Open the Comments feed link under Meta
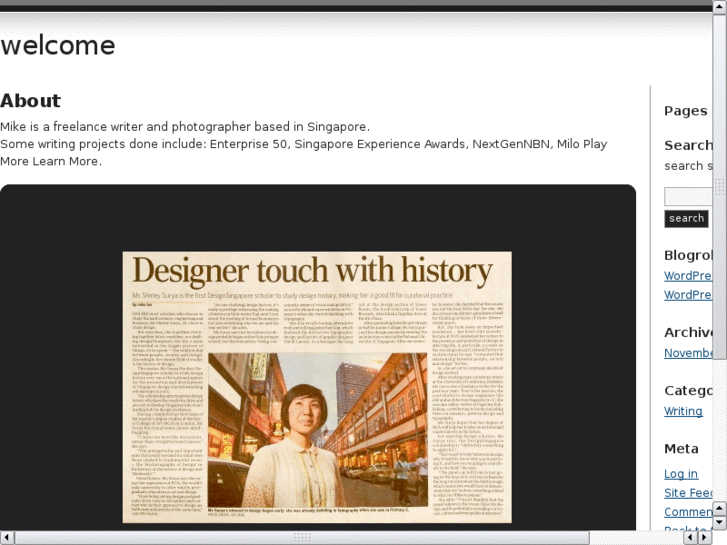Image resolution: width=727 pixels, height=545 pixels. (x=688, y=512)
